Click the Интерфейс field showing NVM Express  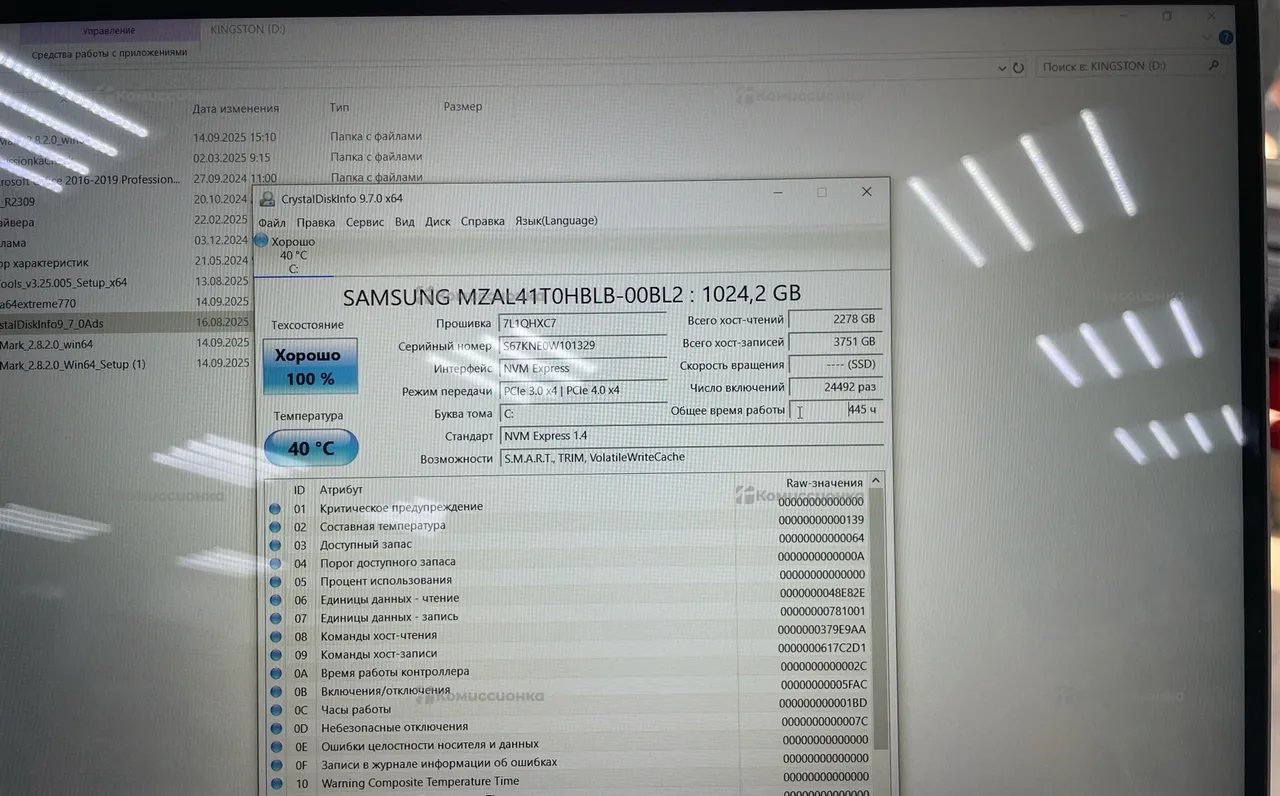point(583,368)
